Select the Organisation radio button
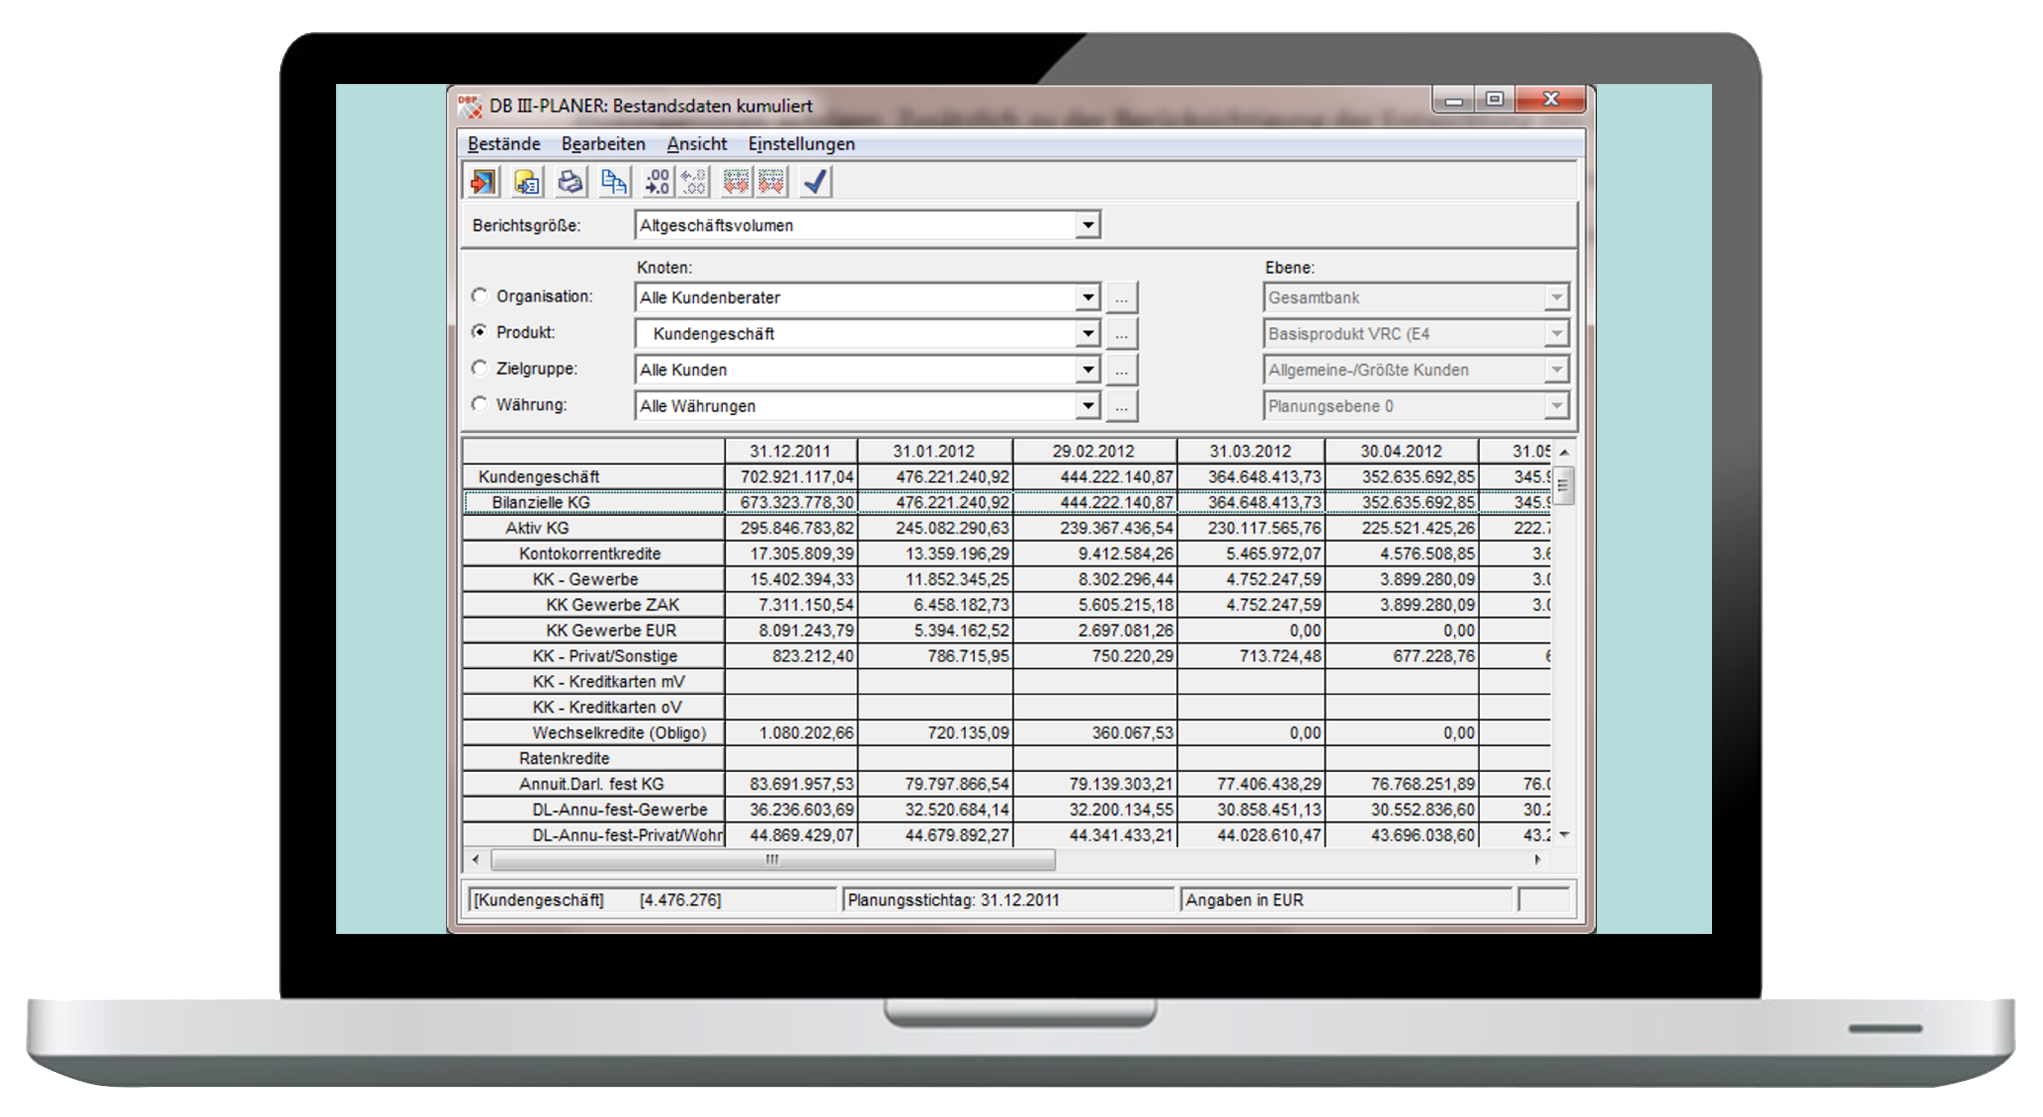Image resolution: width=2043 pixels, height=1117 pixels. tap(480, 296)
